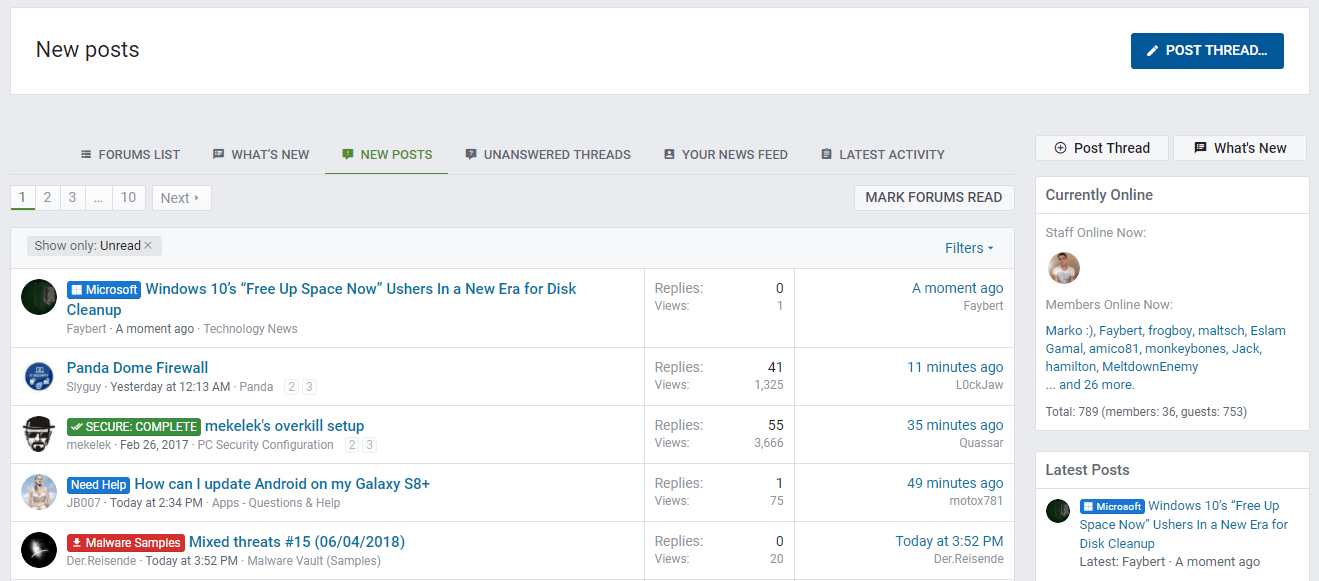1319x581 pixels.
Task: Open the Latest Activity tab
Action: (882, 155)
